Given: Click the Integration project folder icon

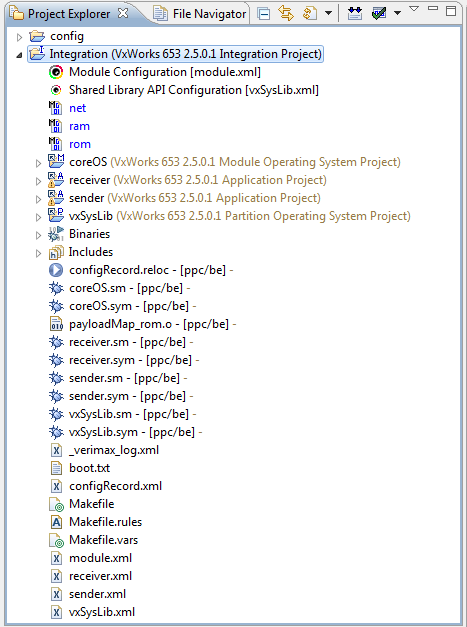Looking at the screenshot, I should 37,54.
